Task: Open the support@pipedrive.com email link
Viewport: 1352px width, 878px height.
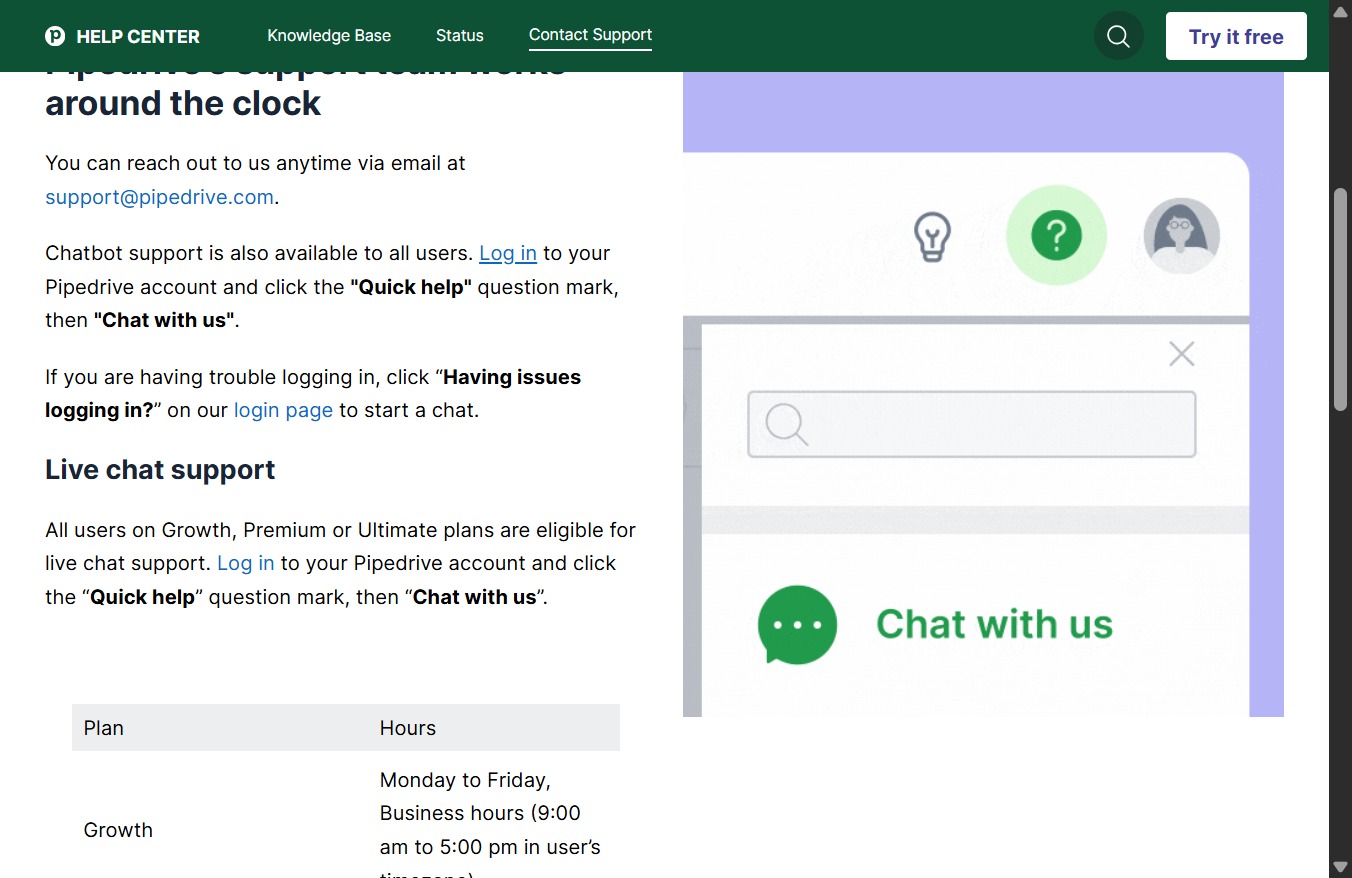Action: [159, 197]
